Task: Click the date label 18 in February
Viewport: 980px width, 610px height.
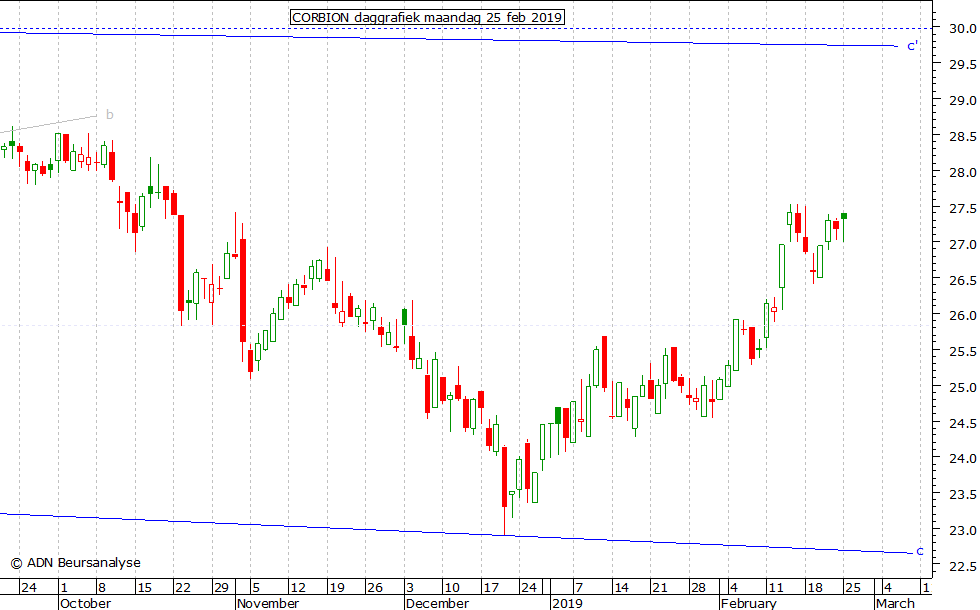Action: coord(814,588)
